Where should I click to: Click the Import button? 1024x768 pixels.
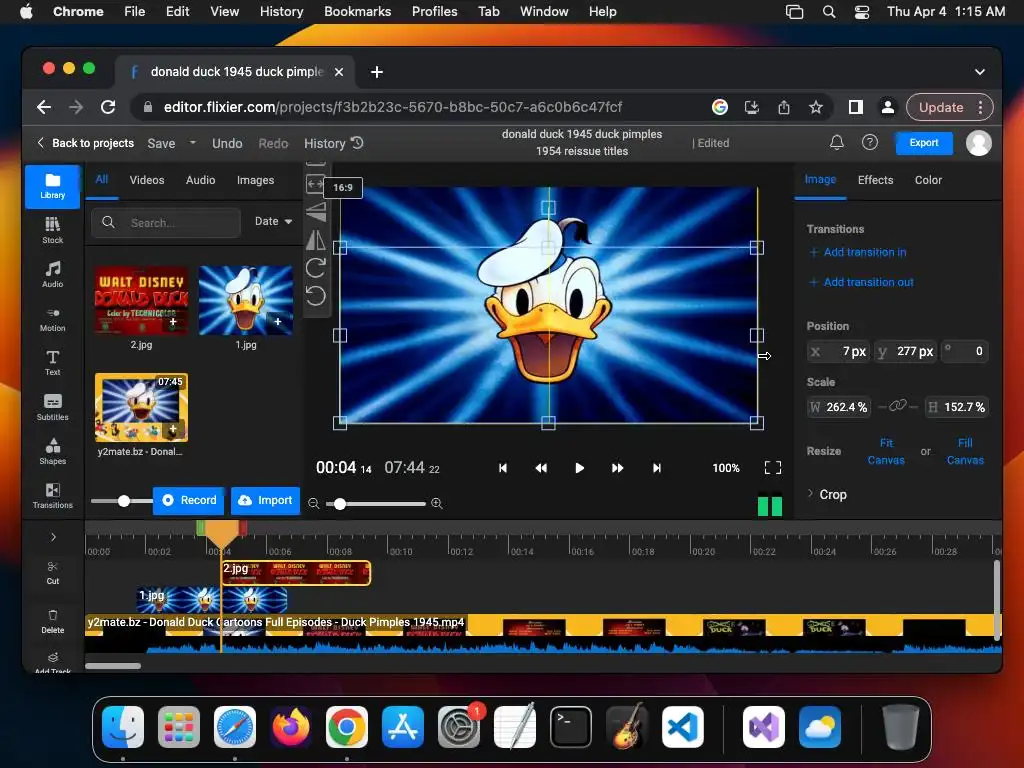click(x=265, y=500)
